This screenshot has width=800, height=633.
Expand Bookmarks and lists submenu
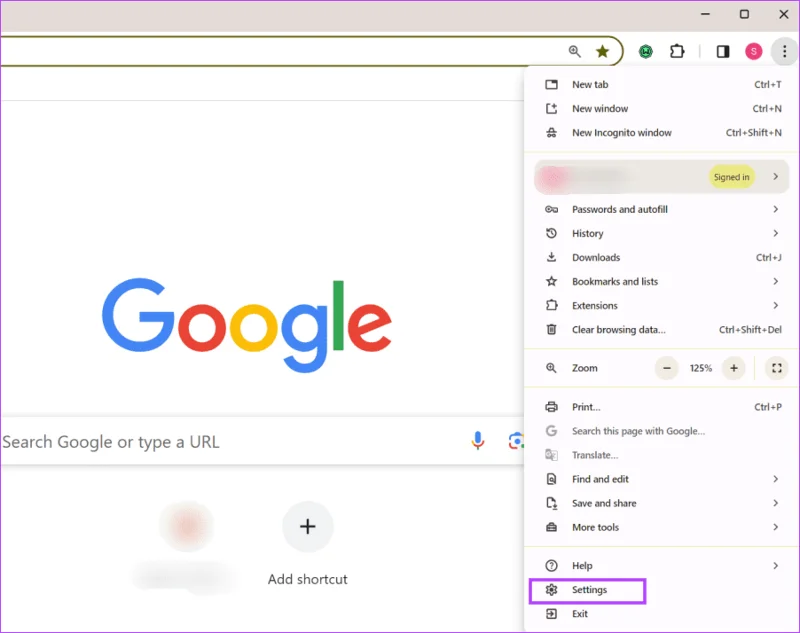tap(662, 282)
